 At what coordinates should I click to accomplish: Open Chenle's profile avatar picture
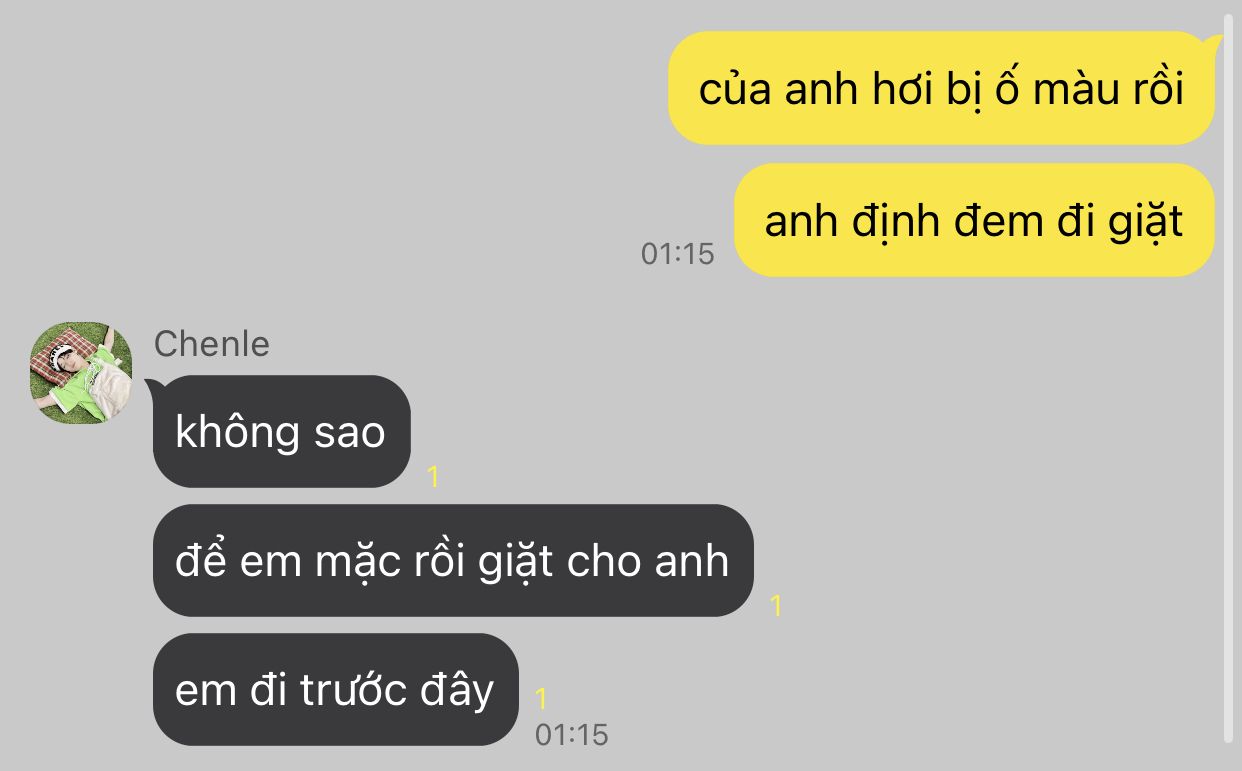(81, 373)
